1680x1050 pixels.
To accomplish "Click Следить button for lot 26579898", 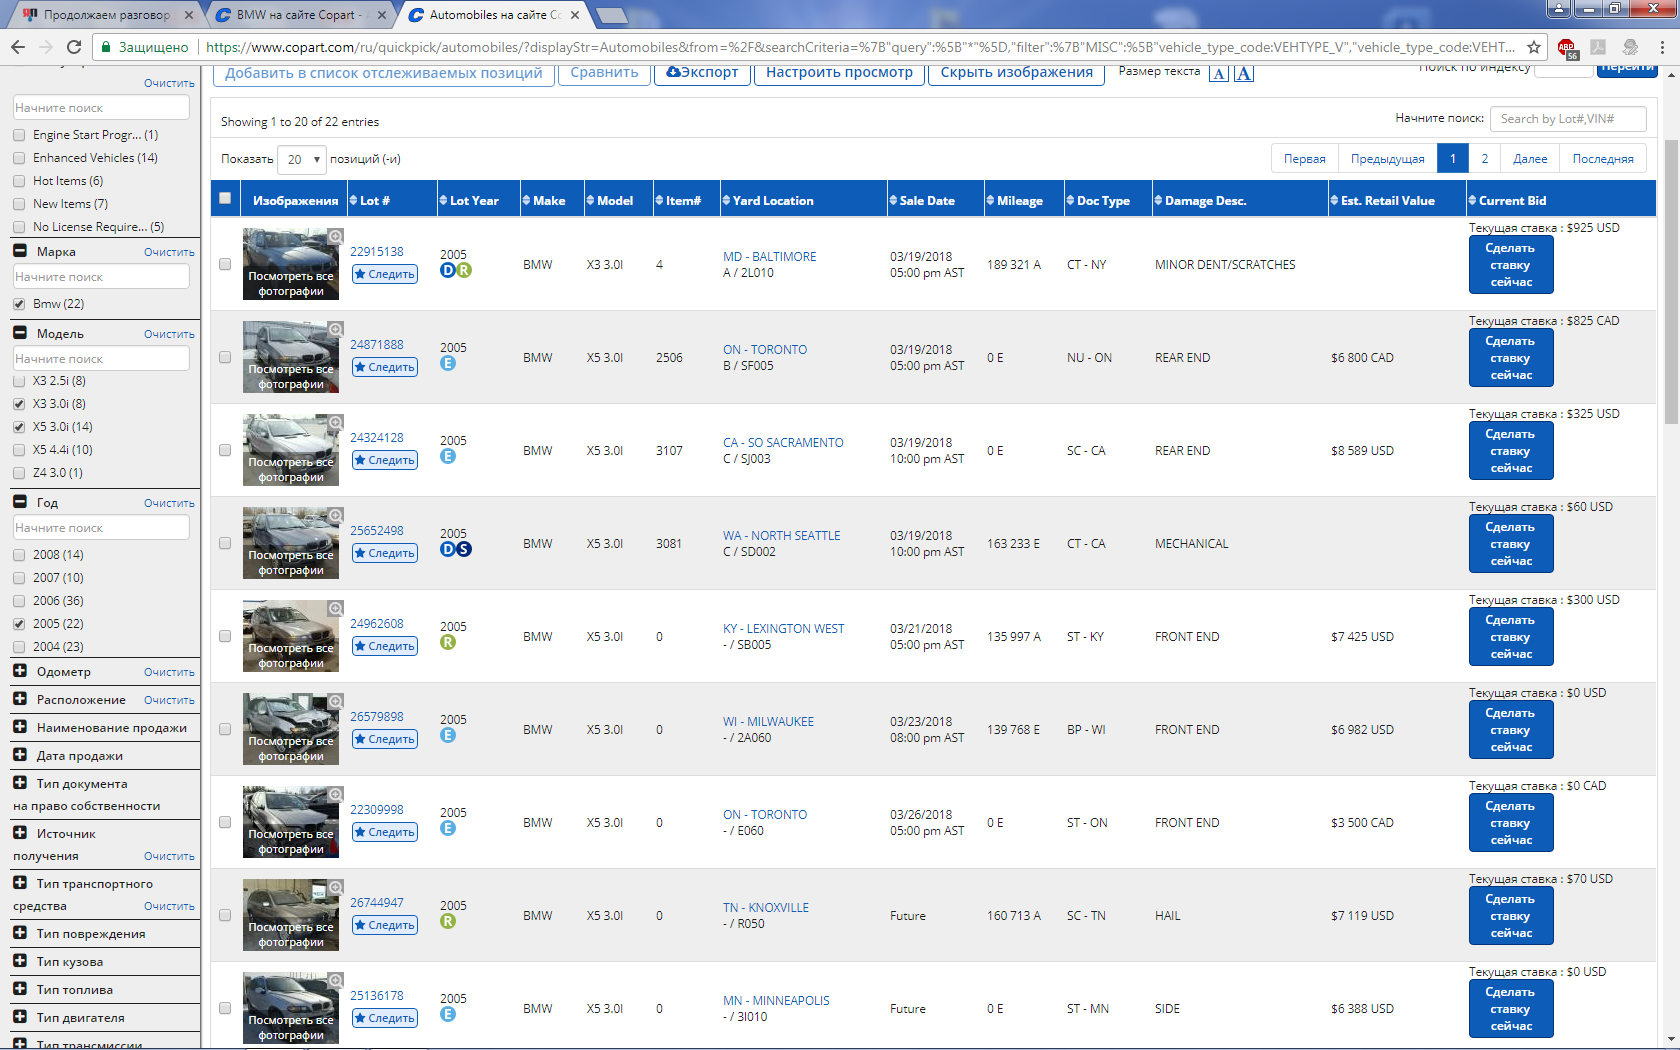I will (385, 739).
